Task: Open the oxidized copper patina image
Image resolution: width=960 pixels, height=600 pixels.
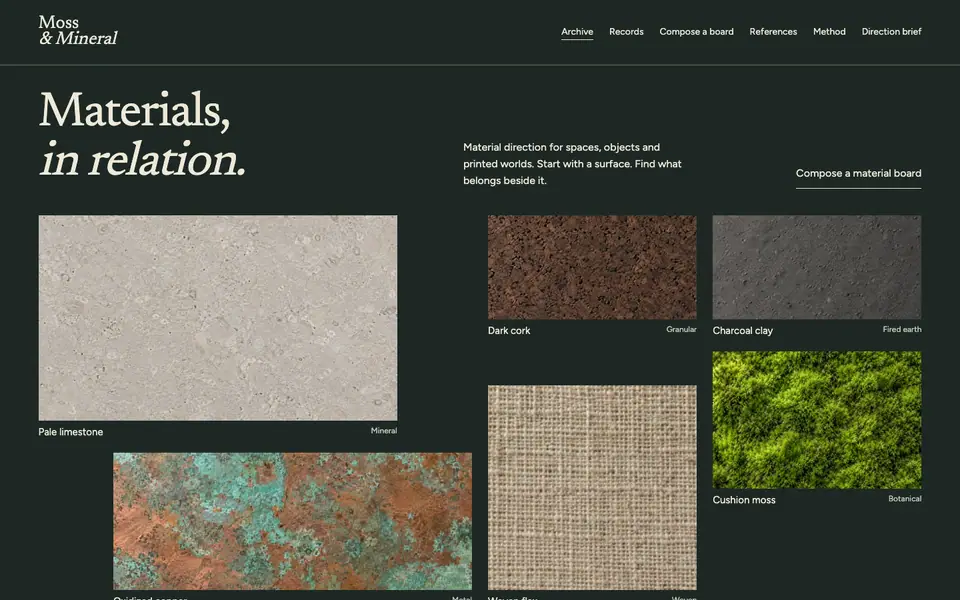Action: [293, 521]
